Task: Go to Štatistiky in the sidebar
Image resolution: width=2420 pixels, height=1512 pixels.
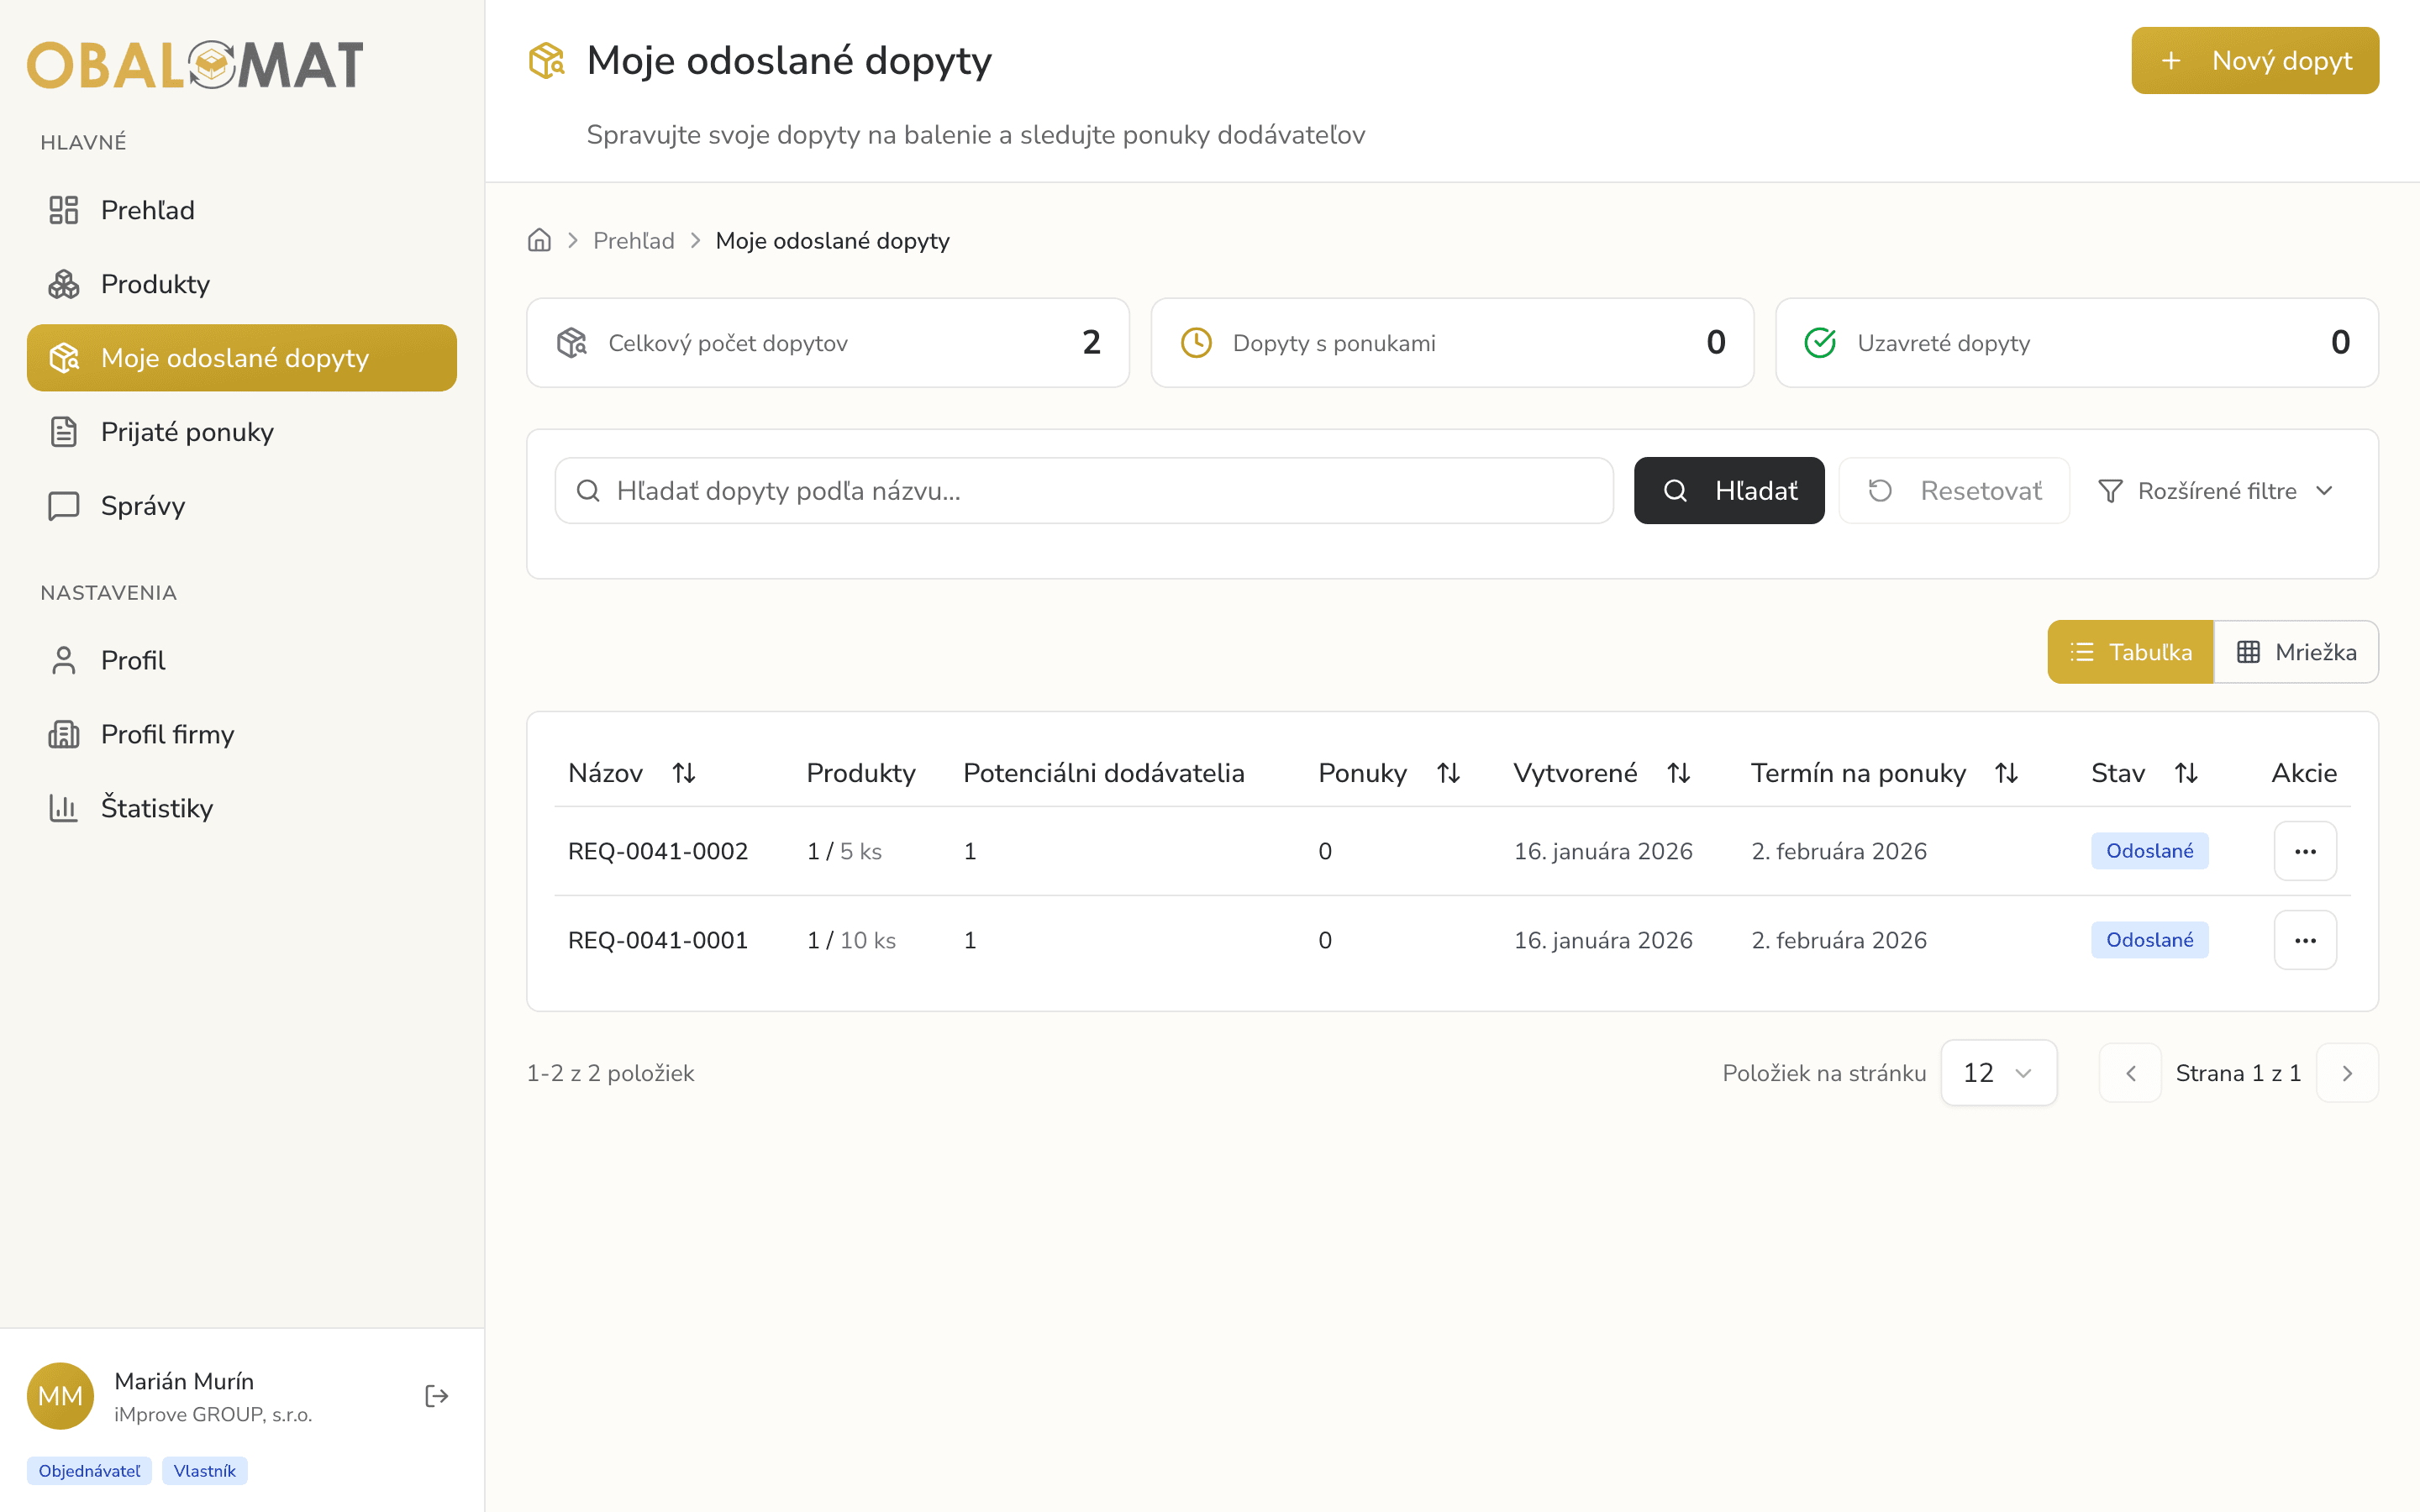Action: tap(157, 808)
